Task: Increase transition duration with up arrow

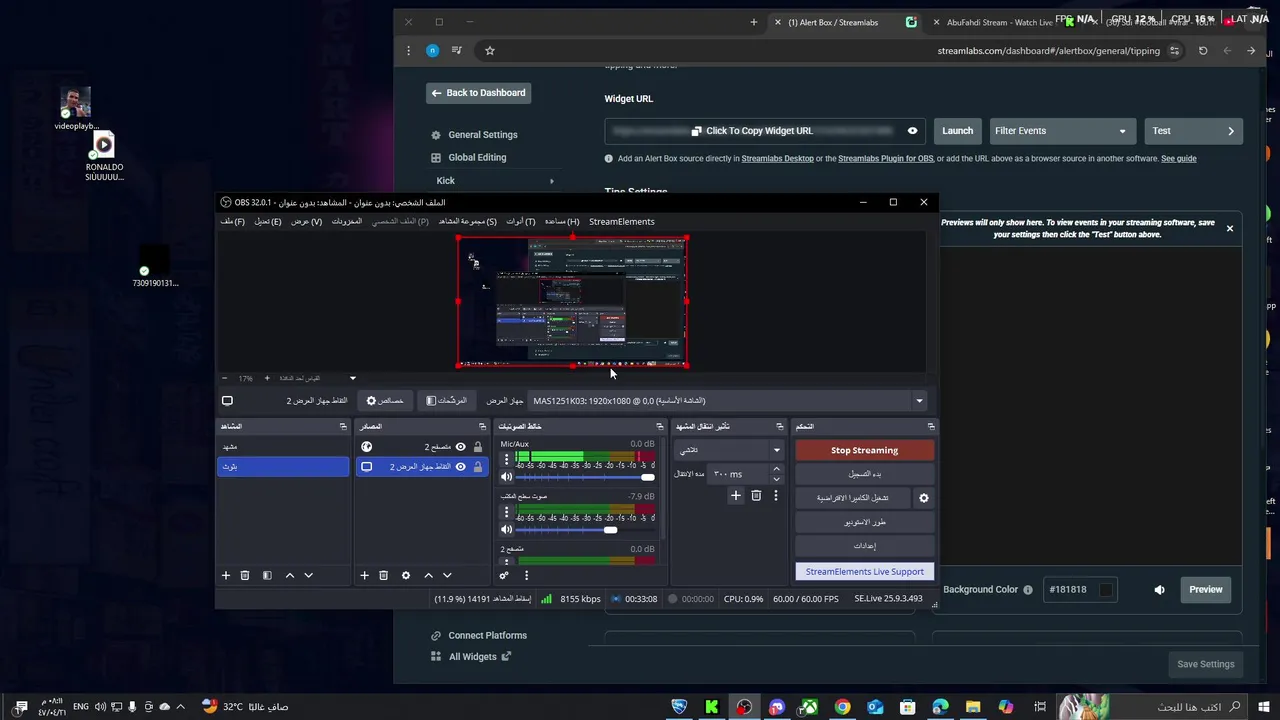Action: 776,469
